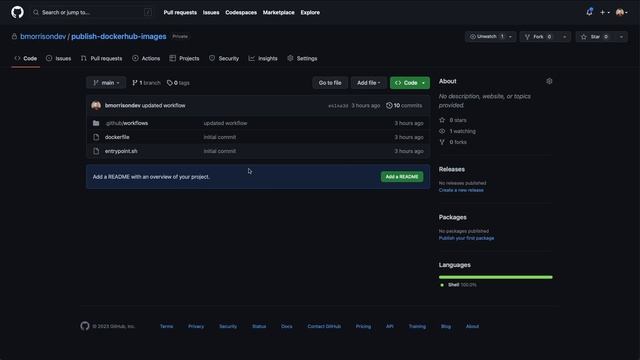Open the green Code clone dropdown
Viewport: 640px width, 360px height.
(410, 83)
